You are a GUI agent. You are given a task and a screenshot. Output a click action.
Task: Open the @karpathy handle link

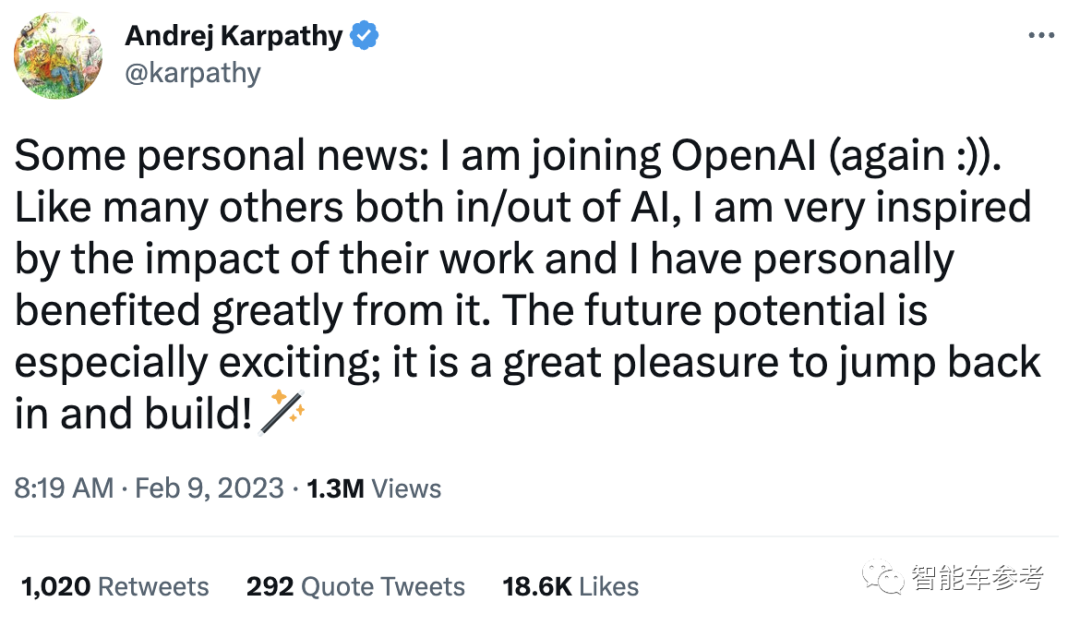tap(192, 73)
